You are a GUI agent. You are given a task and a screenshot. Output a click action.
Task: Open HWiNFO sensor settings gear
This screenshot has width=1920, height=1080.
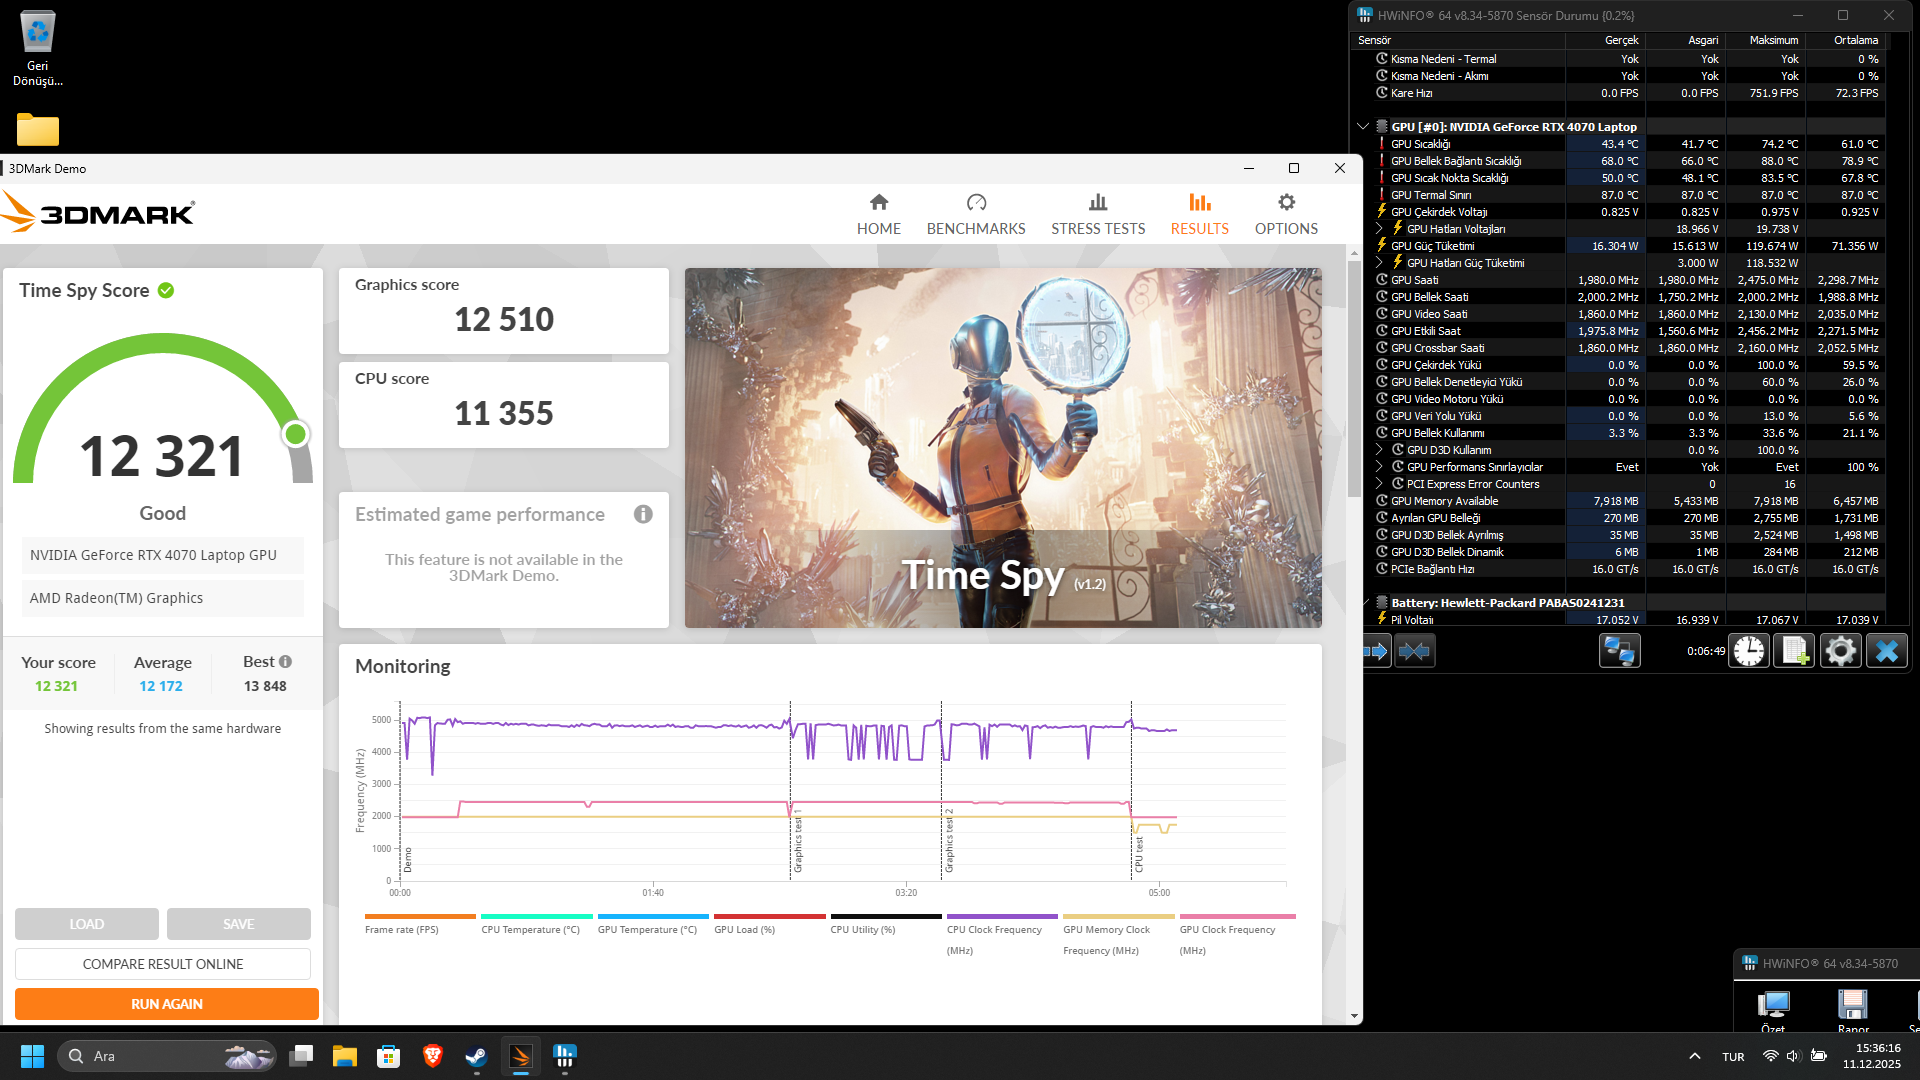pyautogui.click(x=1840, y=651)
